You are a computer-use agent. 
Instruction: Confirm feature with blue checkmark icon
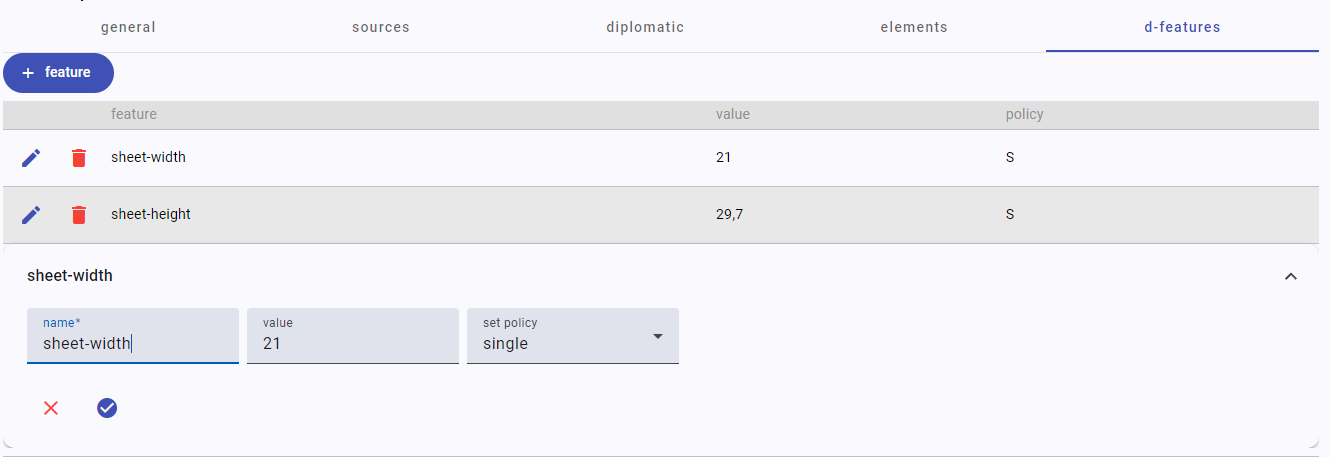pyautogui.click(x=107, y=408)
